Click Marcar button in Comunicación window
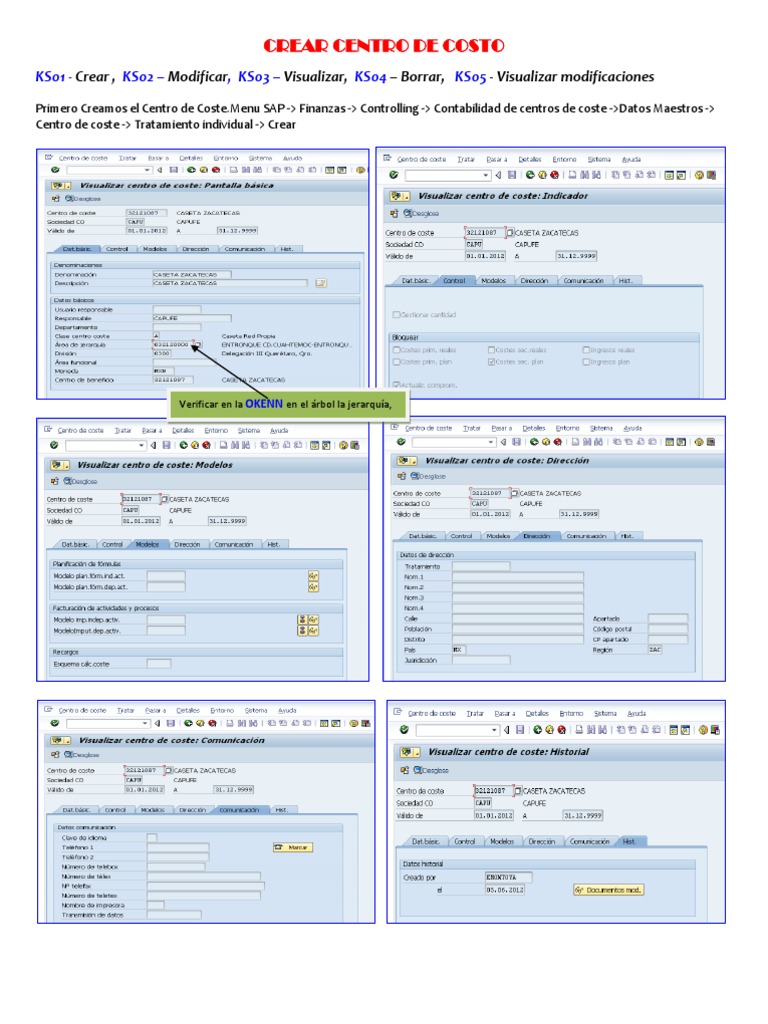Image resolution: width=768 pixels, height=1024 pixels. (x=293, y=847)
